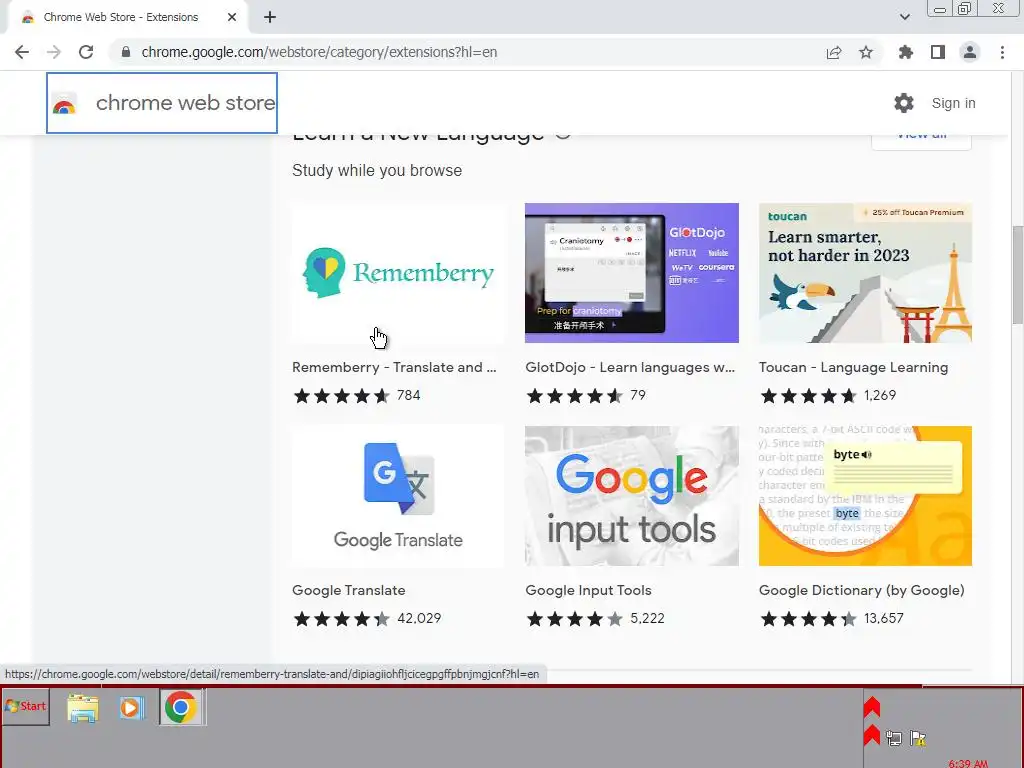Click the chrome web store rainbow logo

64,104
